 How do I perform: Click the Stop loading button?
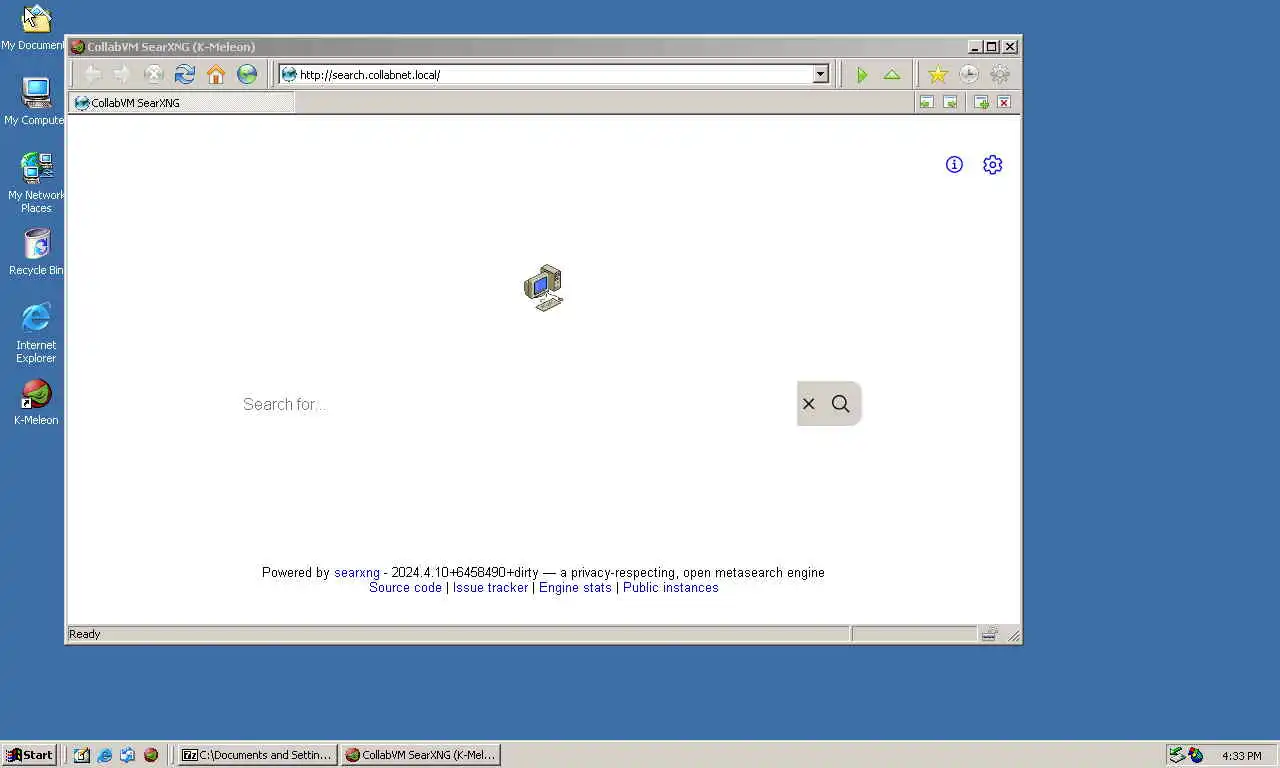(153, 74)
